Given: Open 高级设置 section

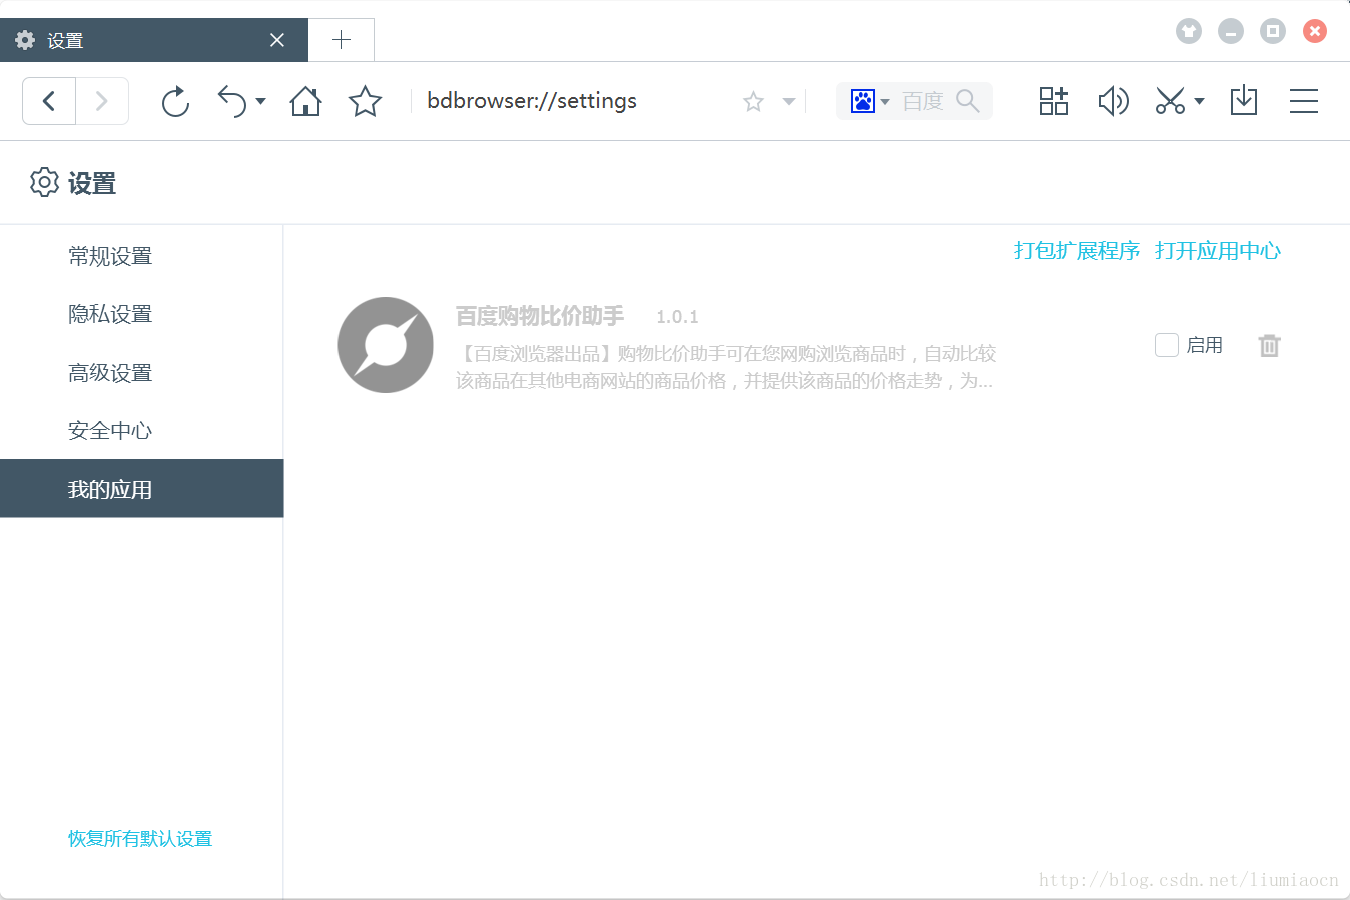Looking at the screenshot, I should [141, 373].
